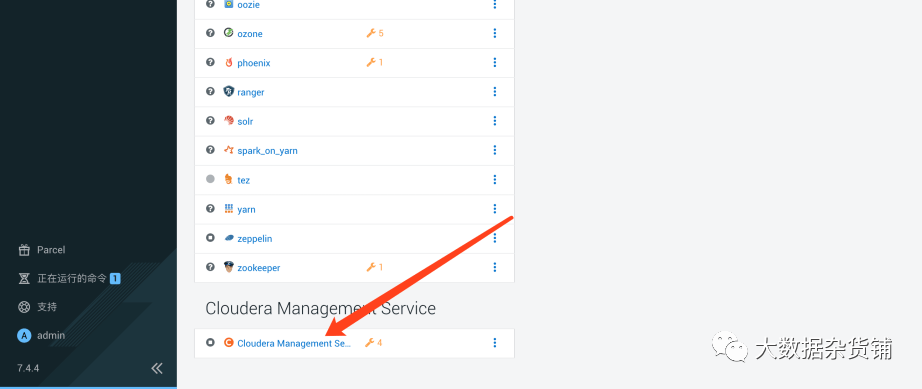Open actions menu for yarn
The height and width of the screenshot is (389, 922).
click(495, 209)
